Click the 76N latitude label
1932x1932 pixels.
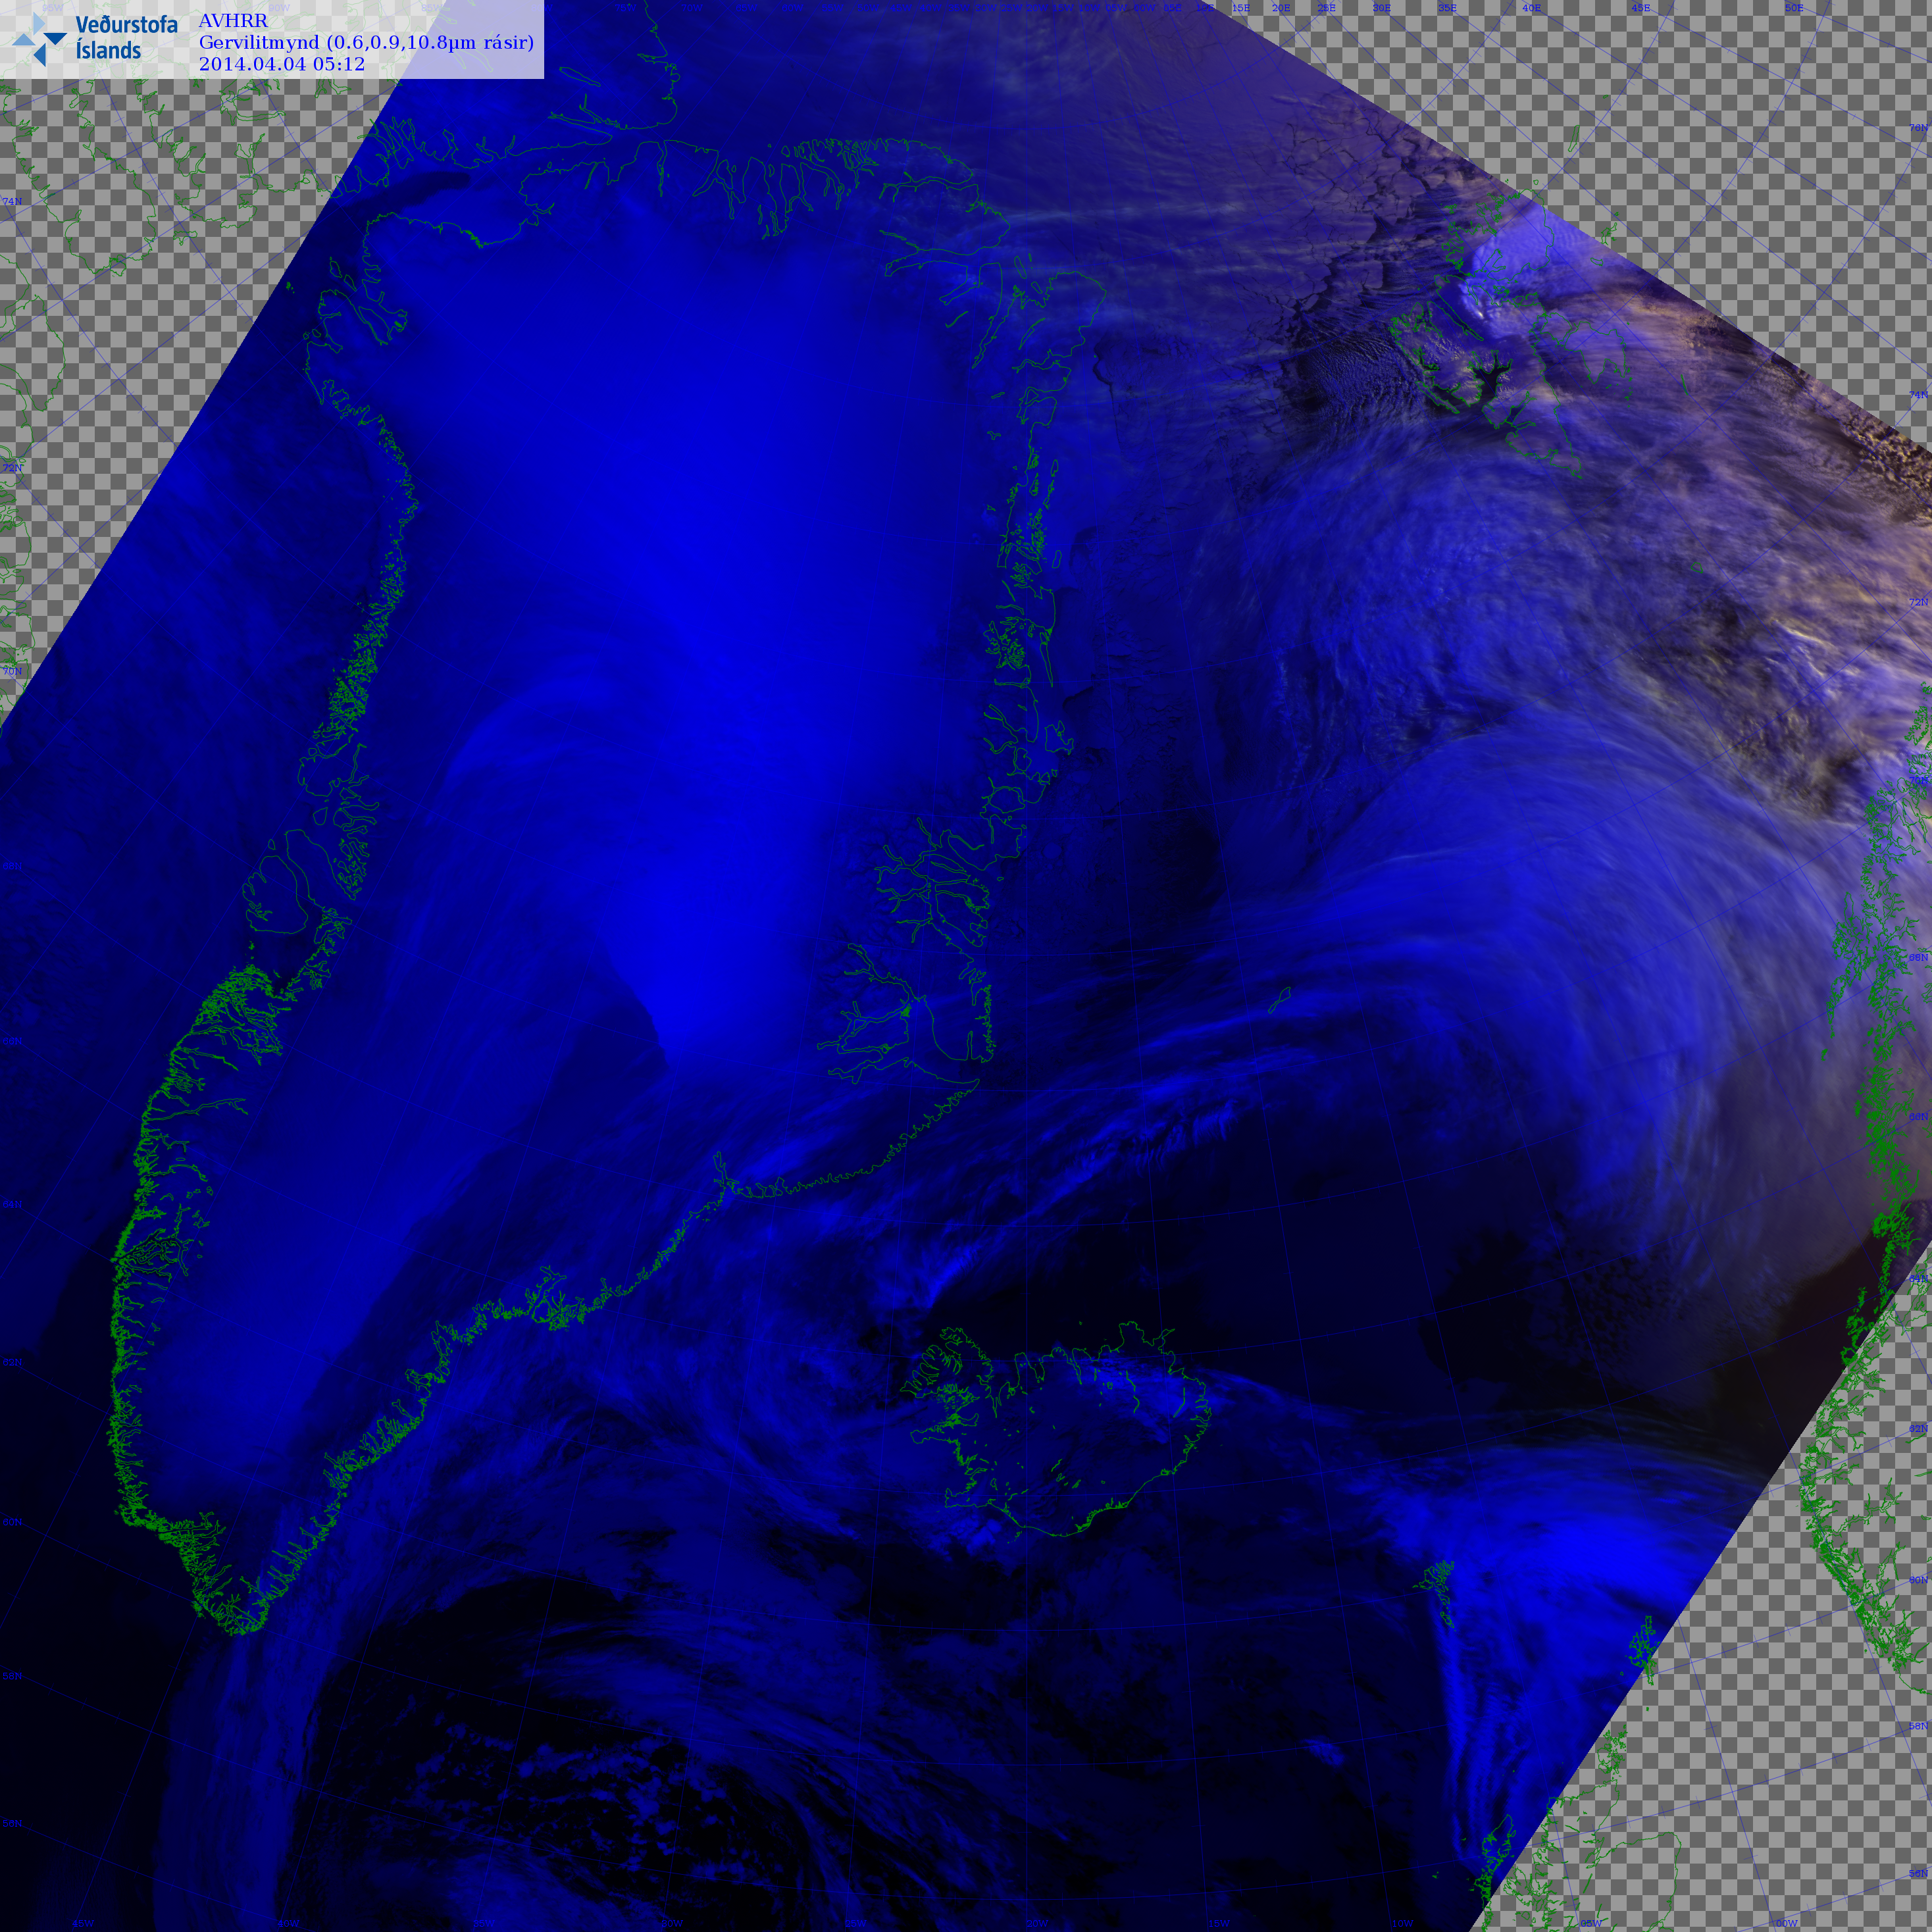1918,128
